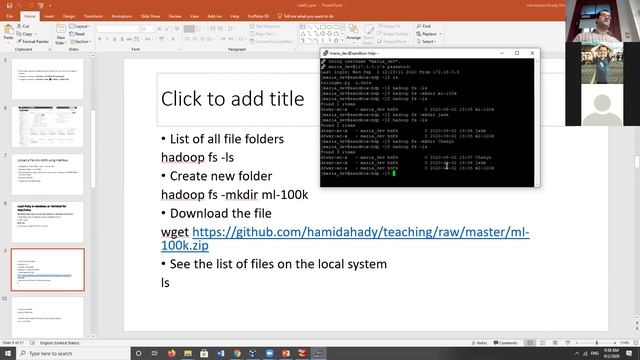Viewport: 640px width, 360px height.
Task: Open Comments pane from status bar
Action: 505,343
